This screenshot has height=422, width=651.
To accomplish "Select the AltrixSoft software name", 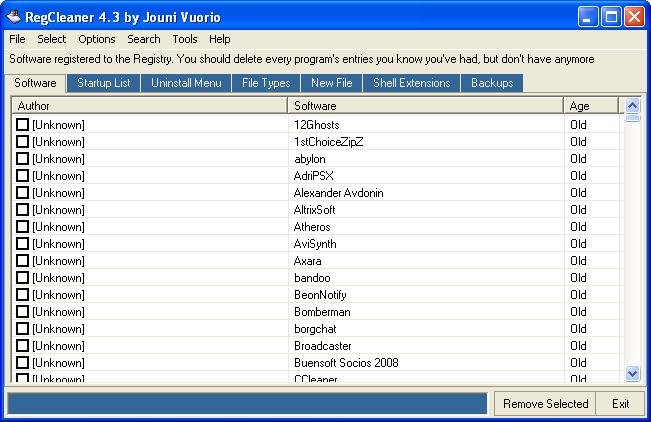I will pos(314,210).
